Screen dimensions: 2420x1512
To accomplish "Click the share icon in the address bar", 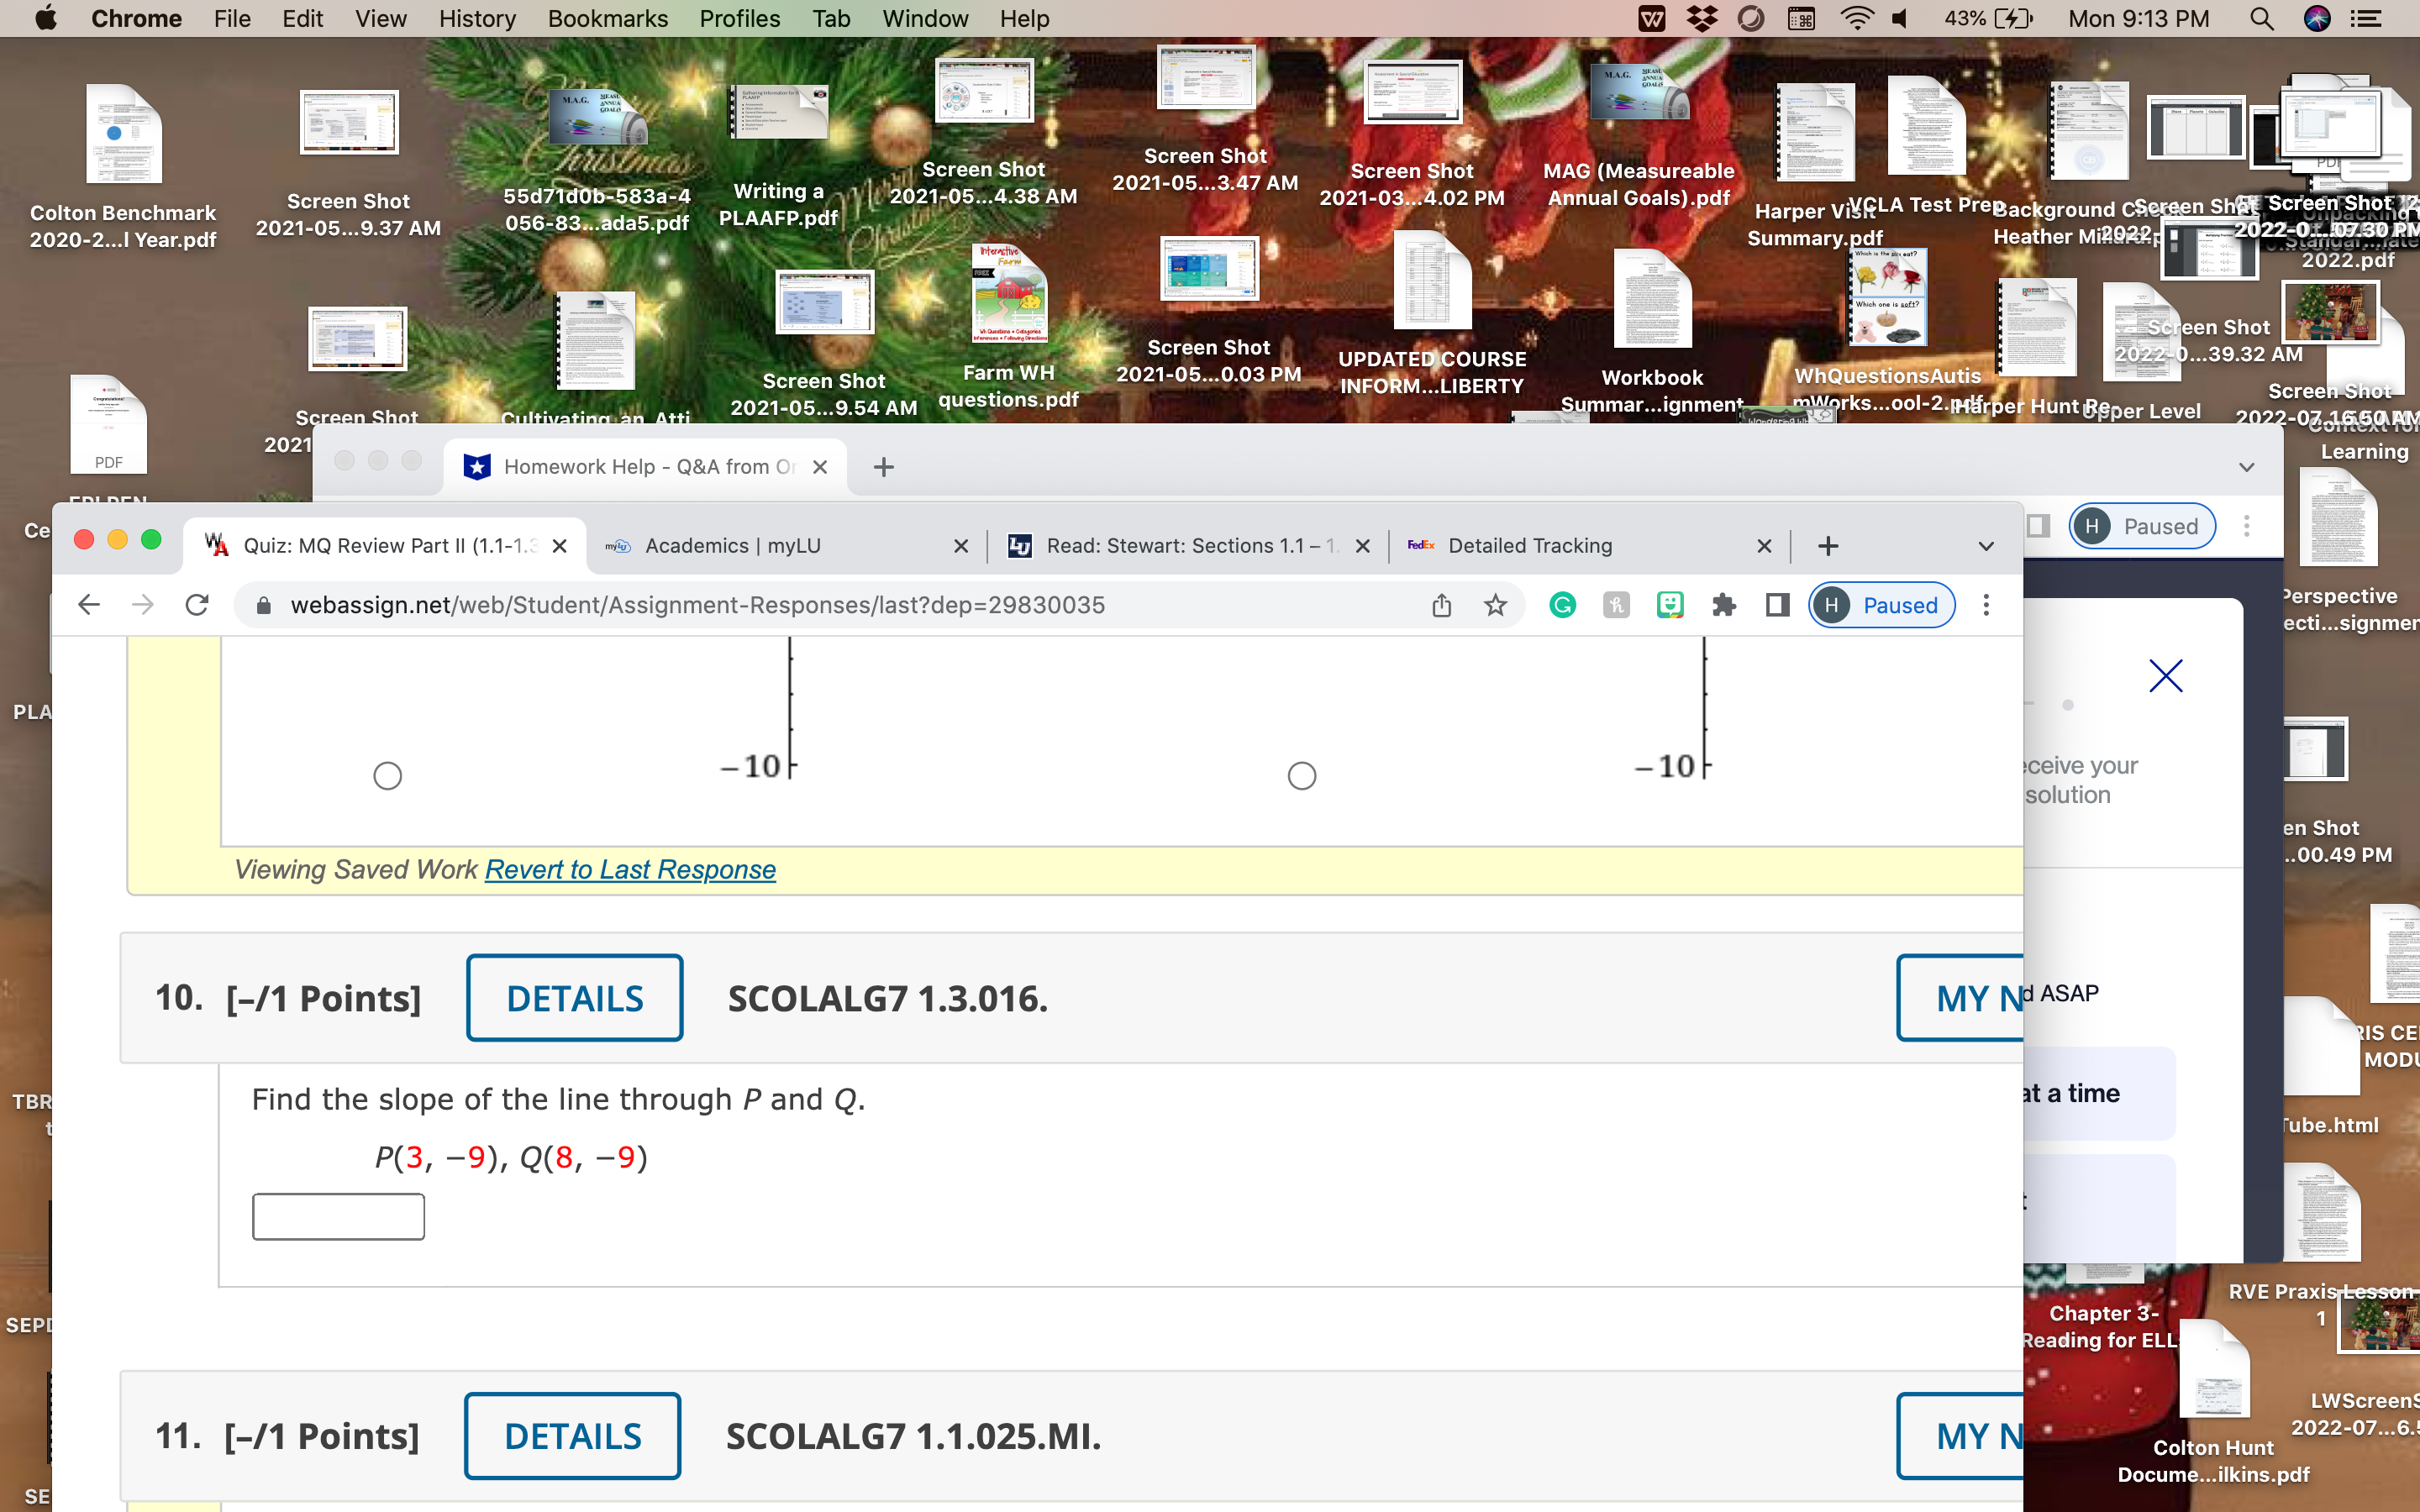I will point(1441,605).
